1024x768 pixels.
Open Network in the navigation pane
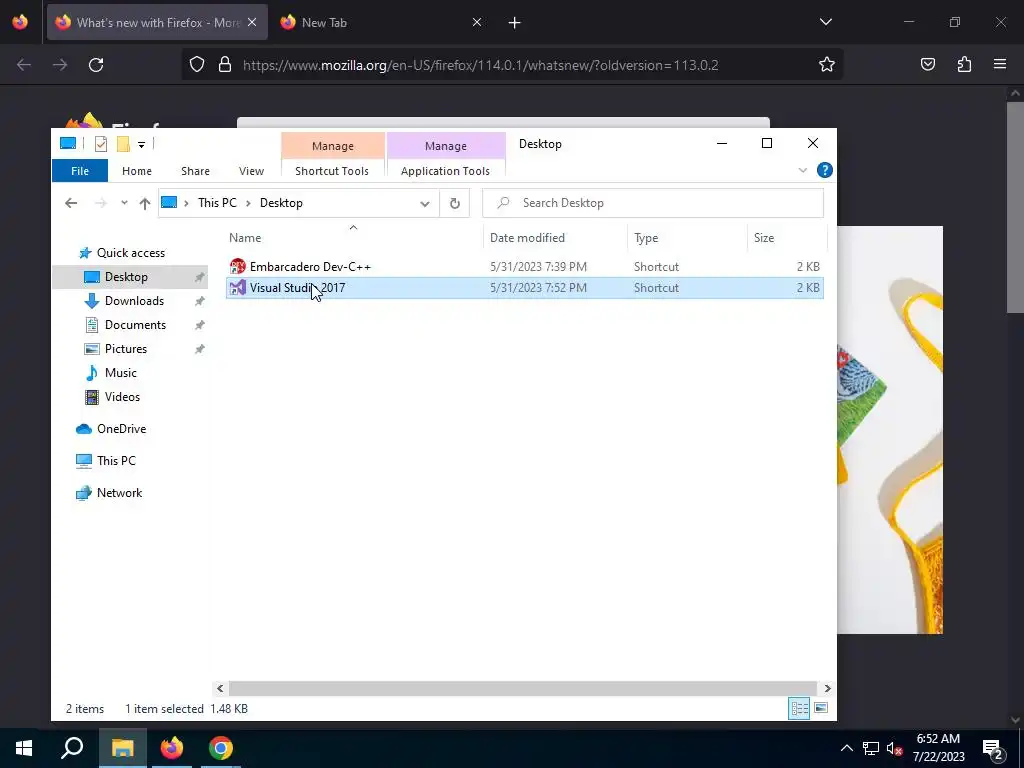click(119, 493)
